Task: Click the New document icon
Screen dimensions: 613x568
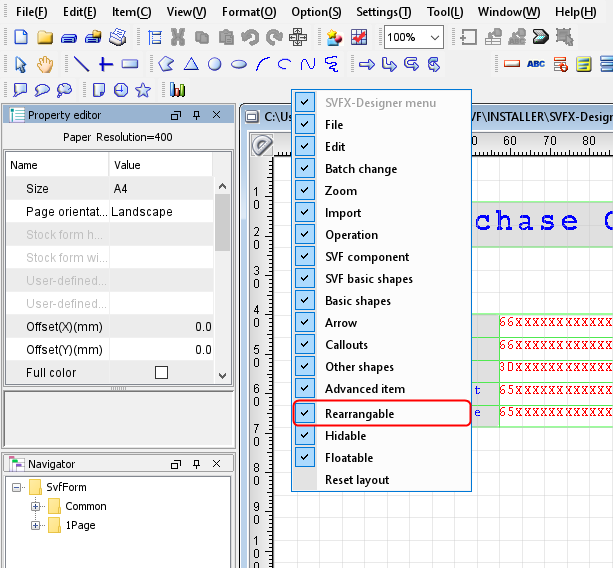Action: (x=22, y=37)
